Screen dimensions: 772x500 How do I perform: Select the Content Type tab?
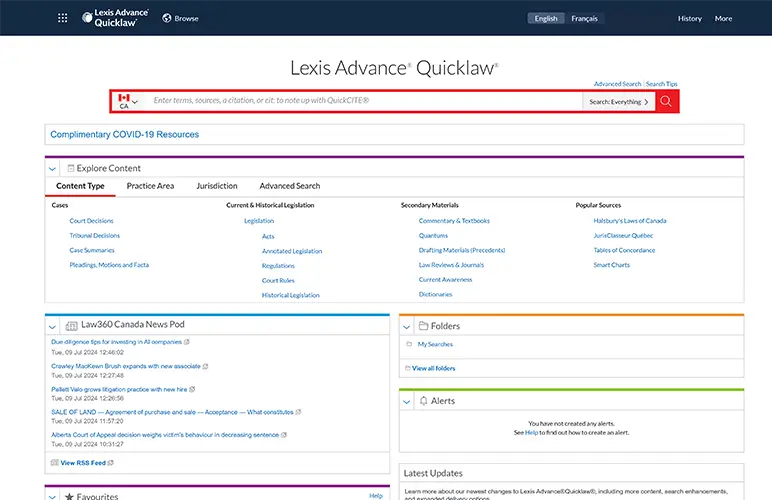(x=80, y=186)
